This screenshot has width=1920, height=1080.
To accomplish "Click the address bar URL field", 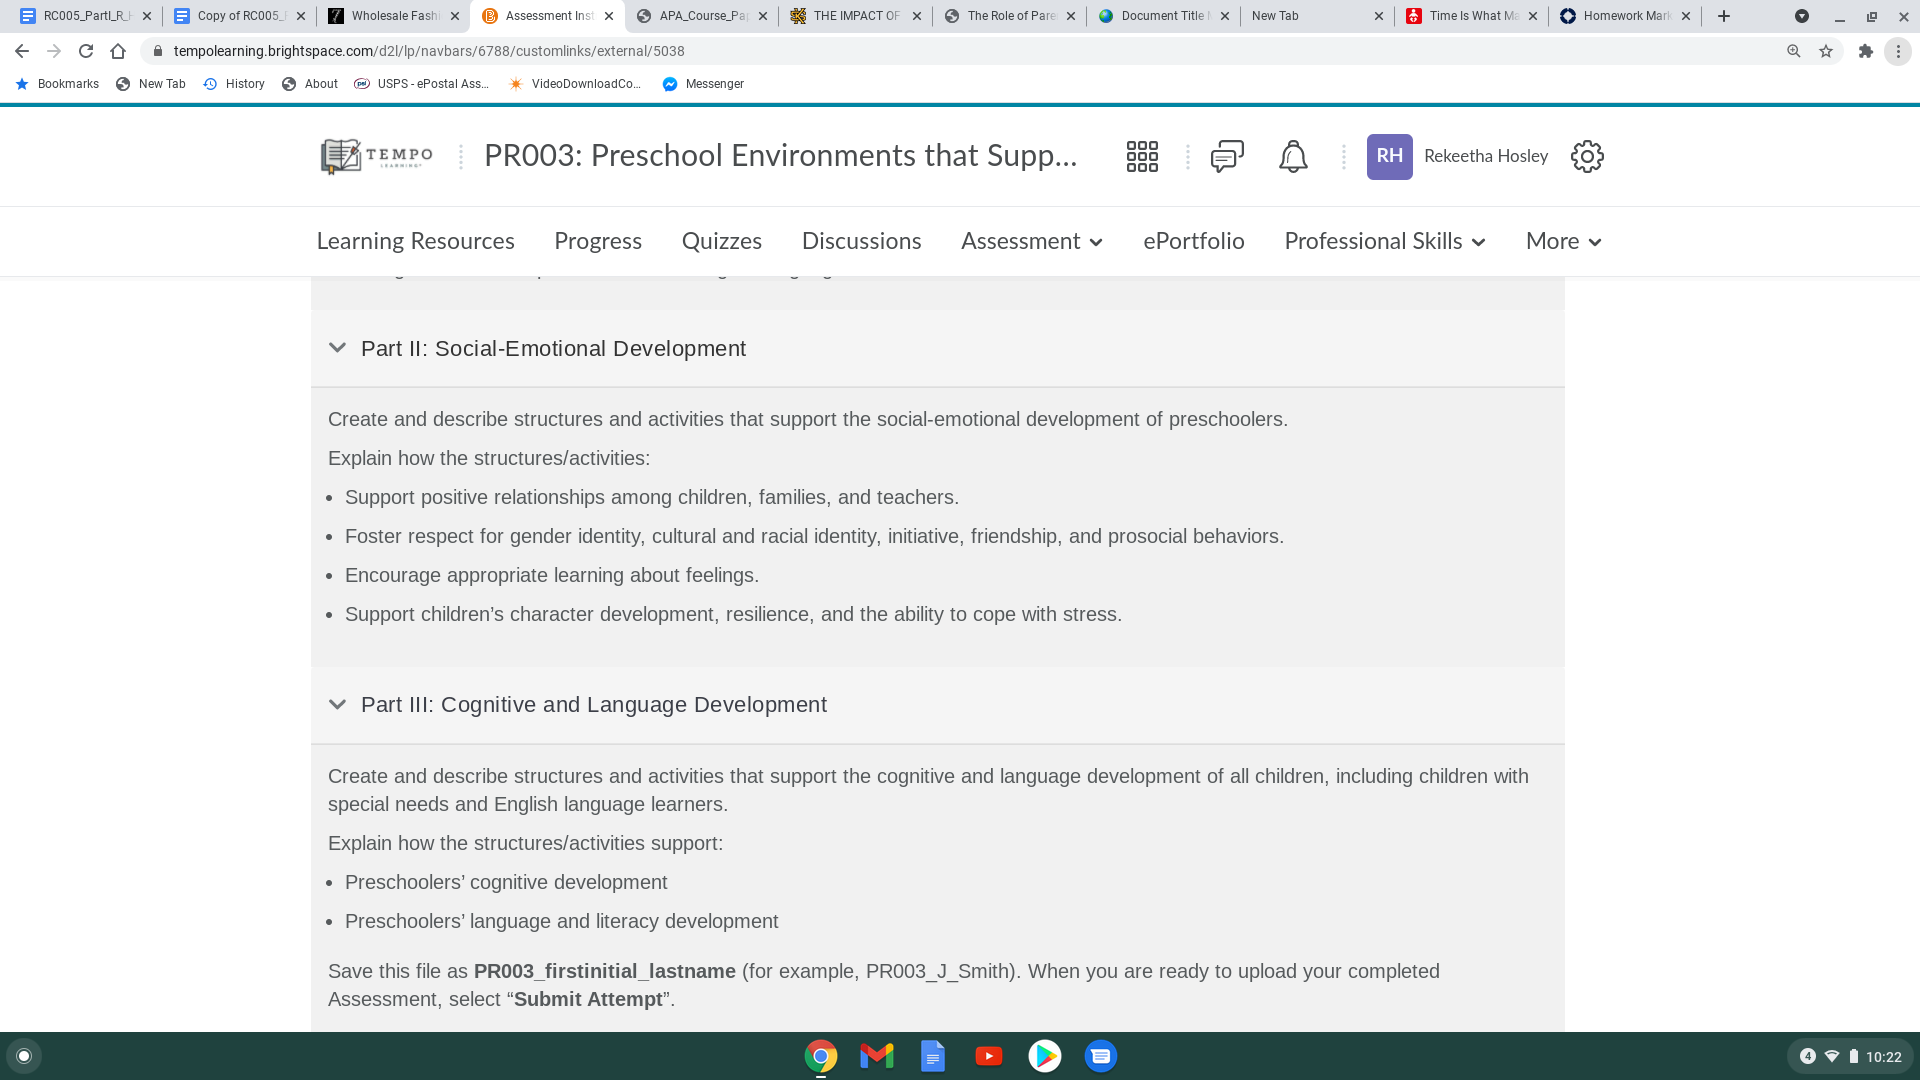I will click(x=960, y=51).
